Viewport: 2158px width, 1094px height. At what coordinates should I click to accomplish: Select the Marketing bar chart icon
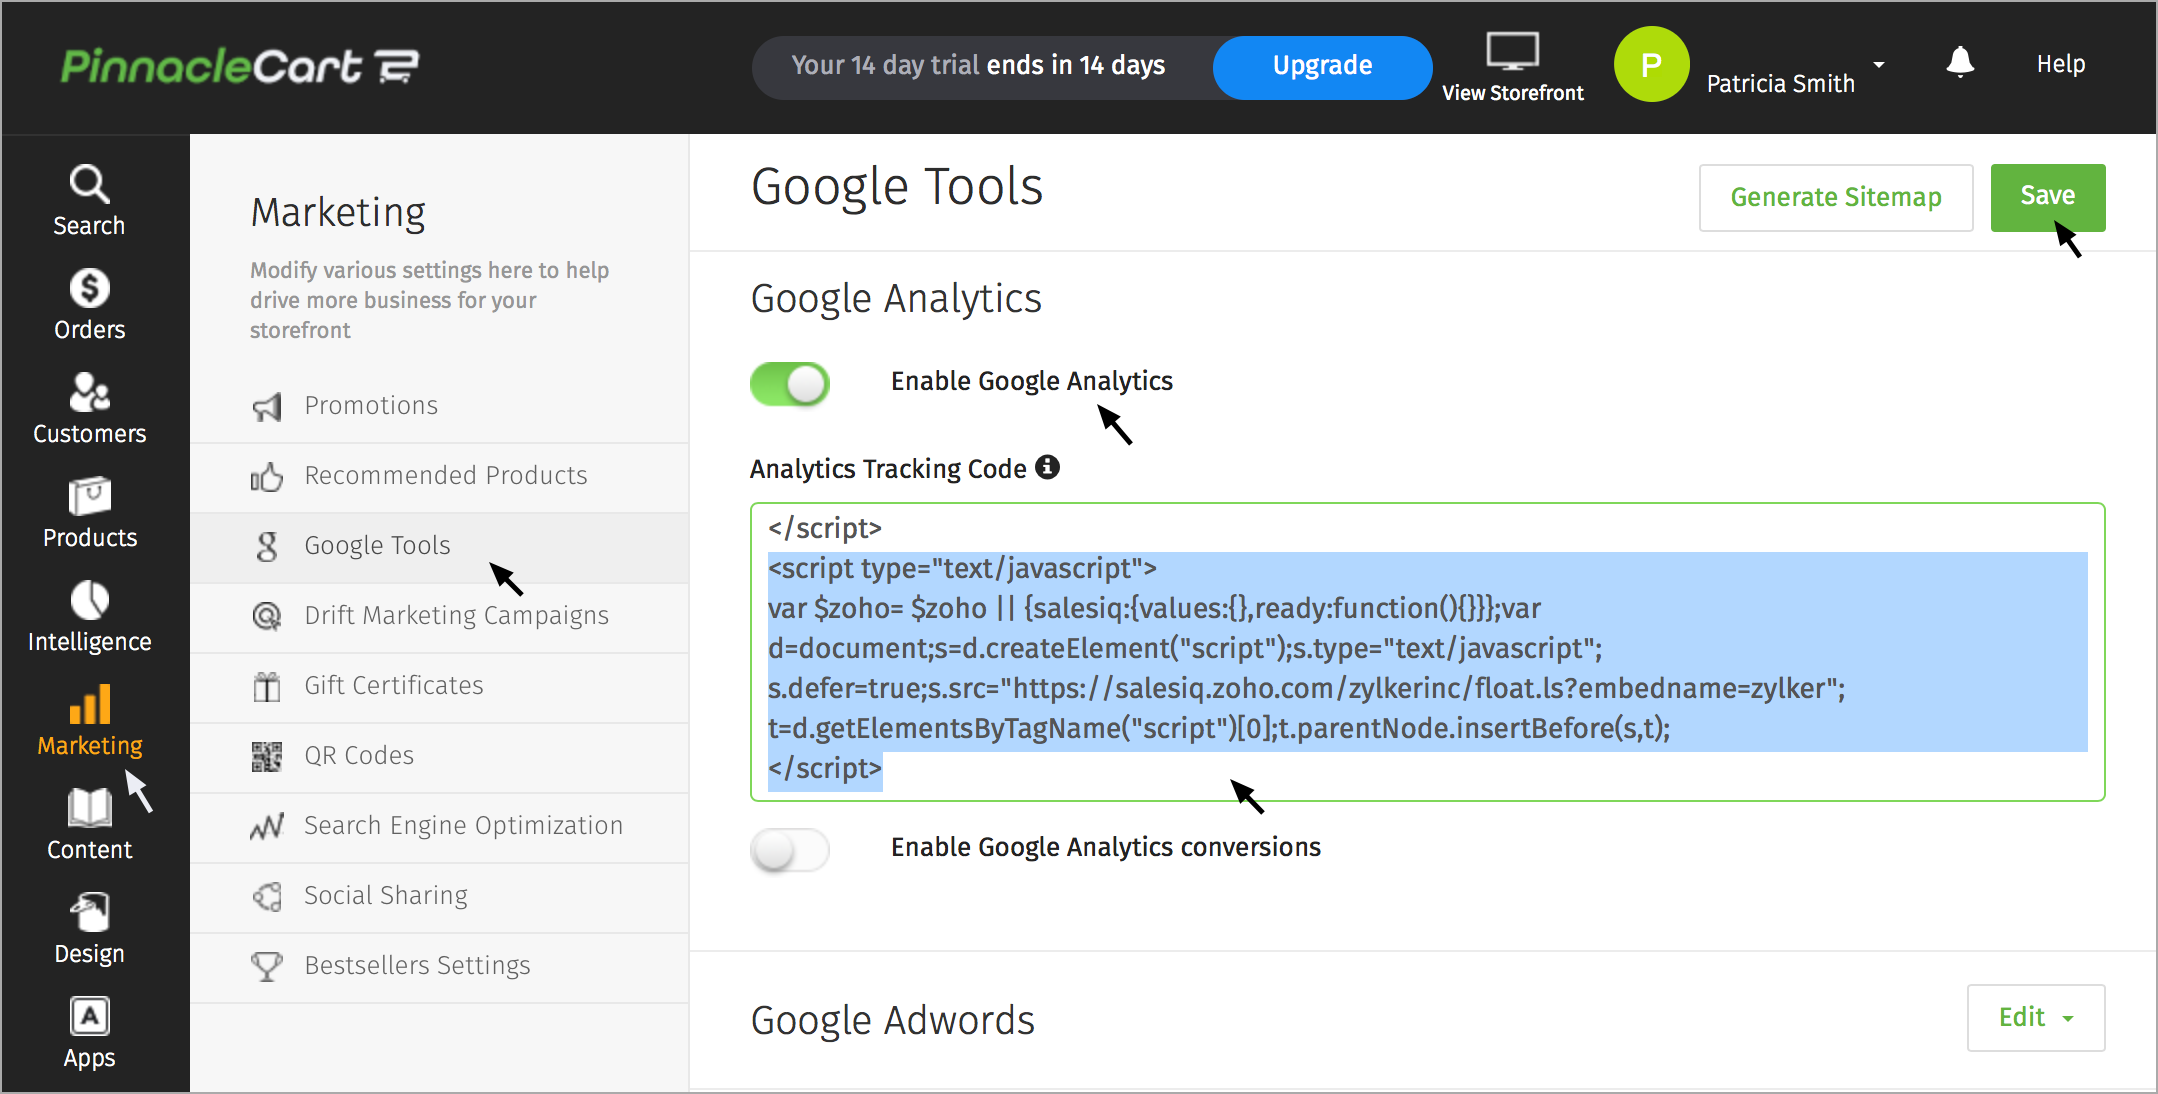click(89, 704)
